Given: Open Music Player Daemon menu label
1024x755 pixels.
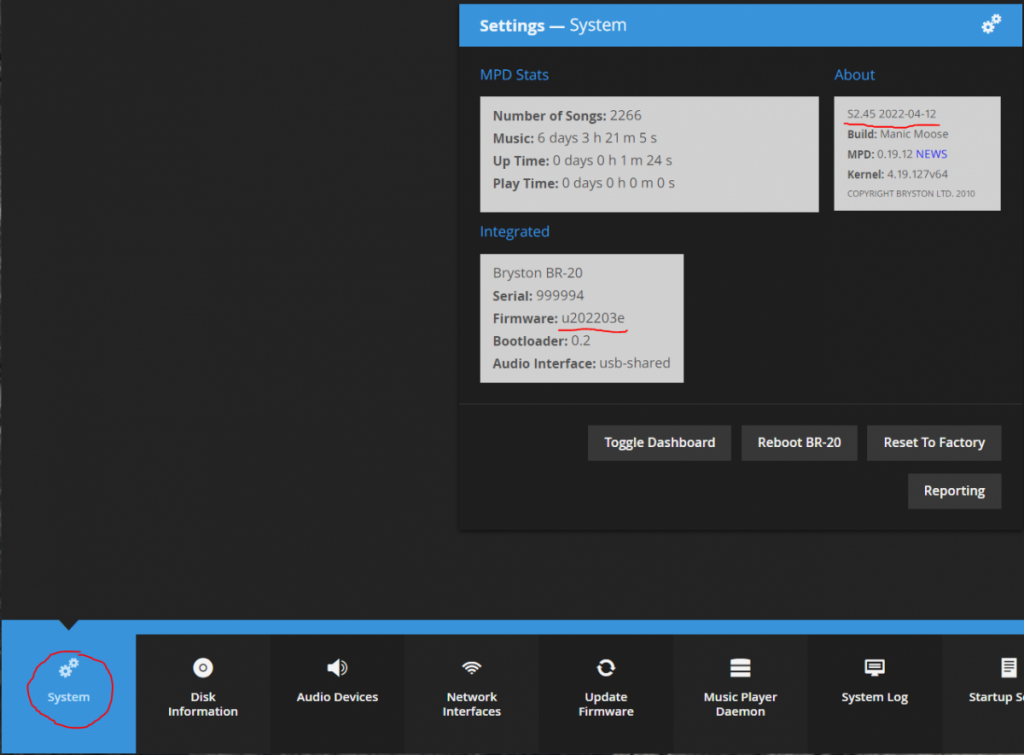Looking at the screenshot, I should pos(740,704).
